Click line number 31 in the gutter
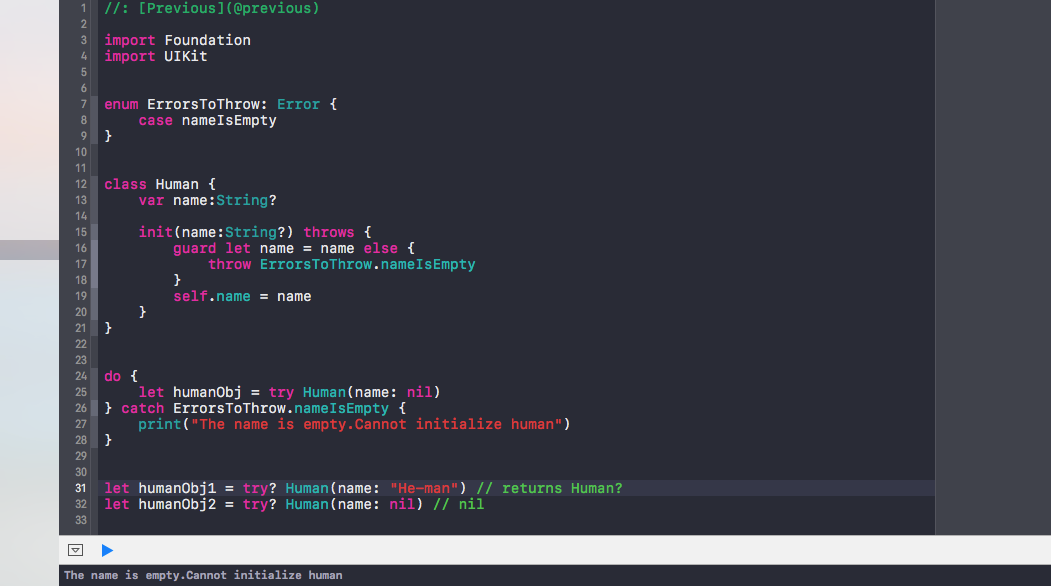 coord(81,488)
